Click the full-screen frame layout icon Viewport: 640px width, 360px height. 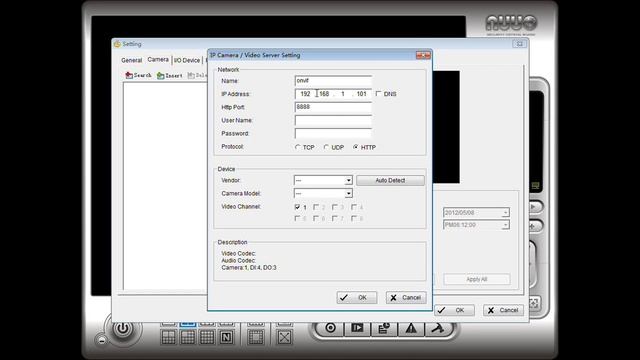(256, 338)
